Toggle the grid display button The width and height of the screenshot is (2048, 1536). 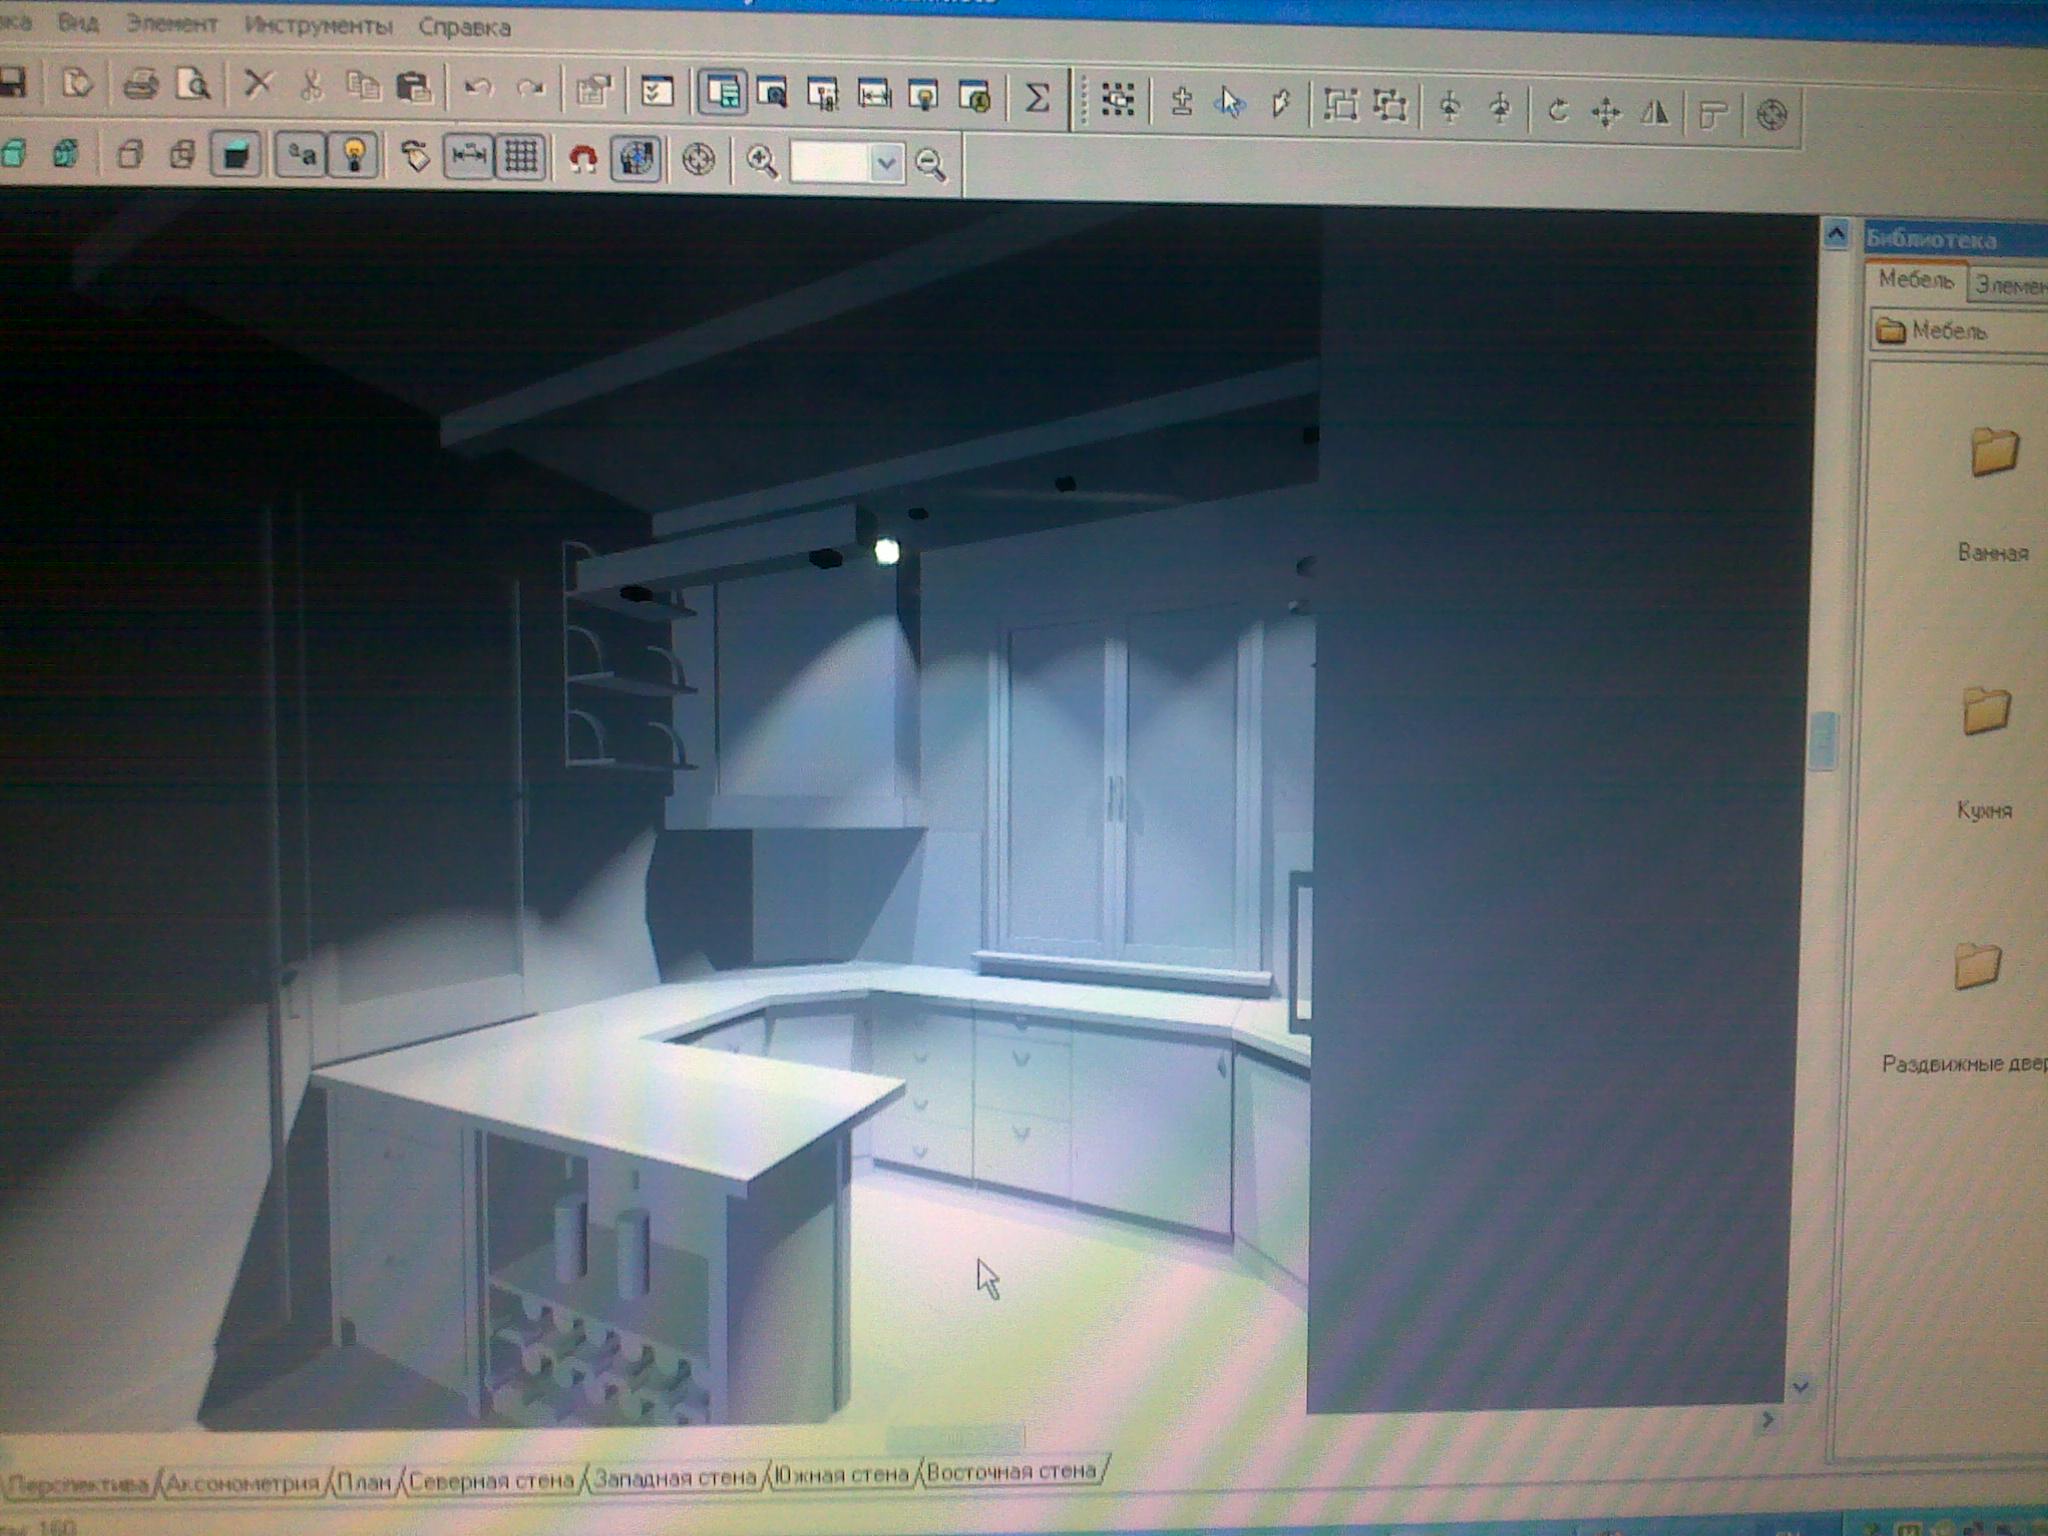coord(520,158)
